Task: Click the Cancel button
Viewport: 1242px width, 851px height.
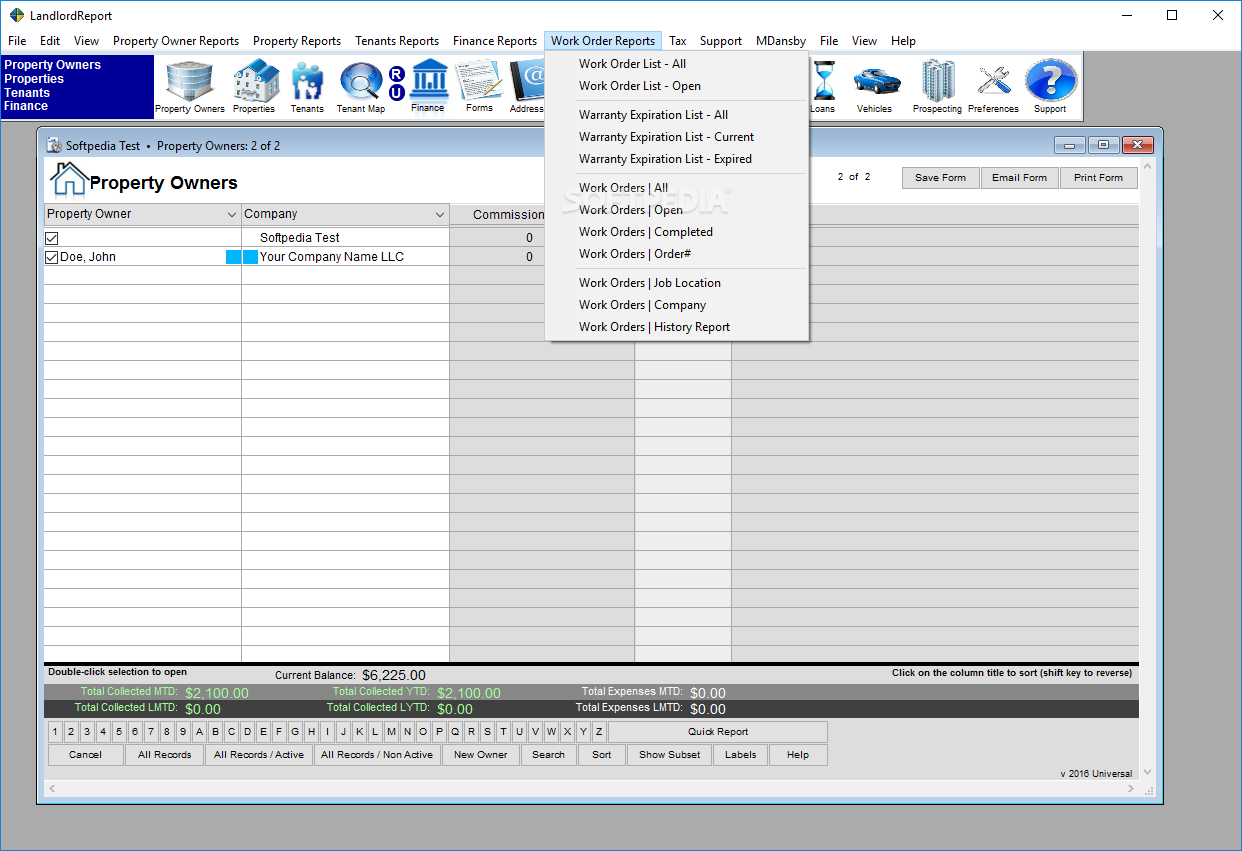Action: click(x=86, y=755)
